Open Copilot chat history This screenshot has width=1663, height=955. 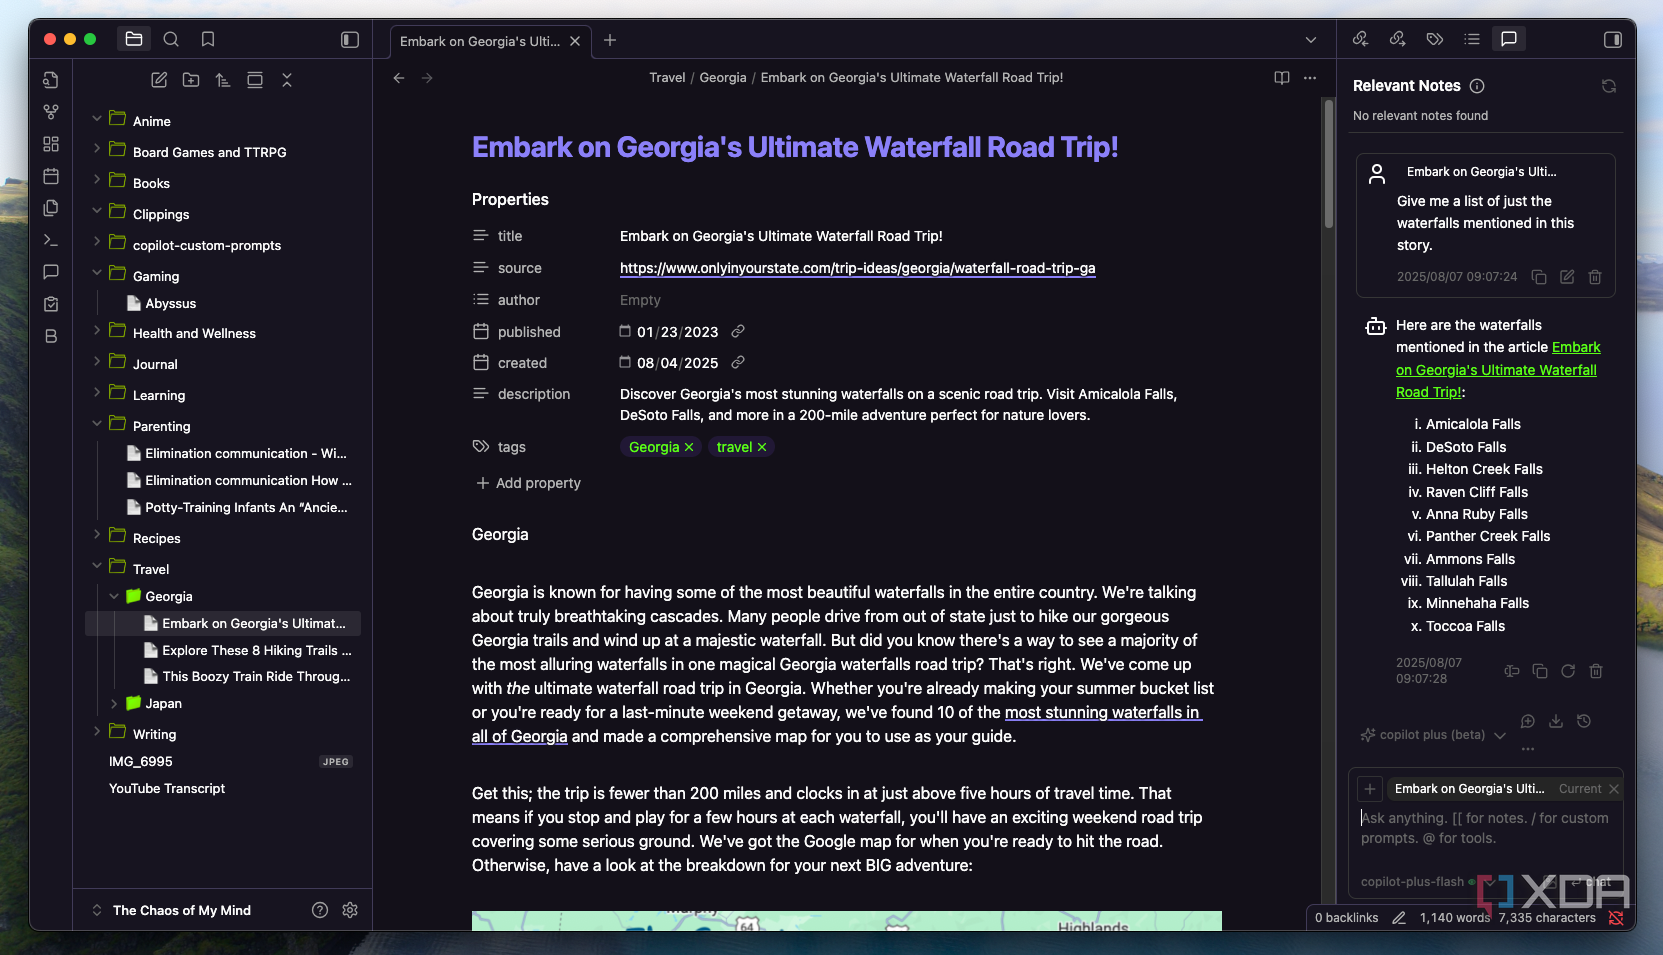click(1584, 721)
